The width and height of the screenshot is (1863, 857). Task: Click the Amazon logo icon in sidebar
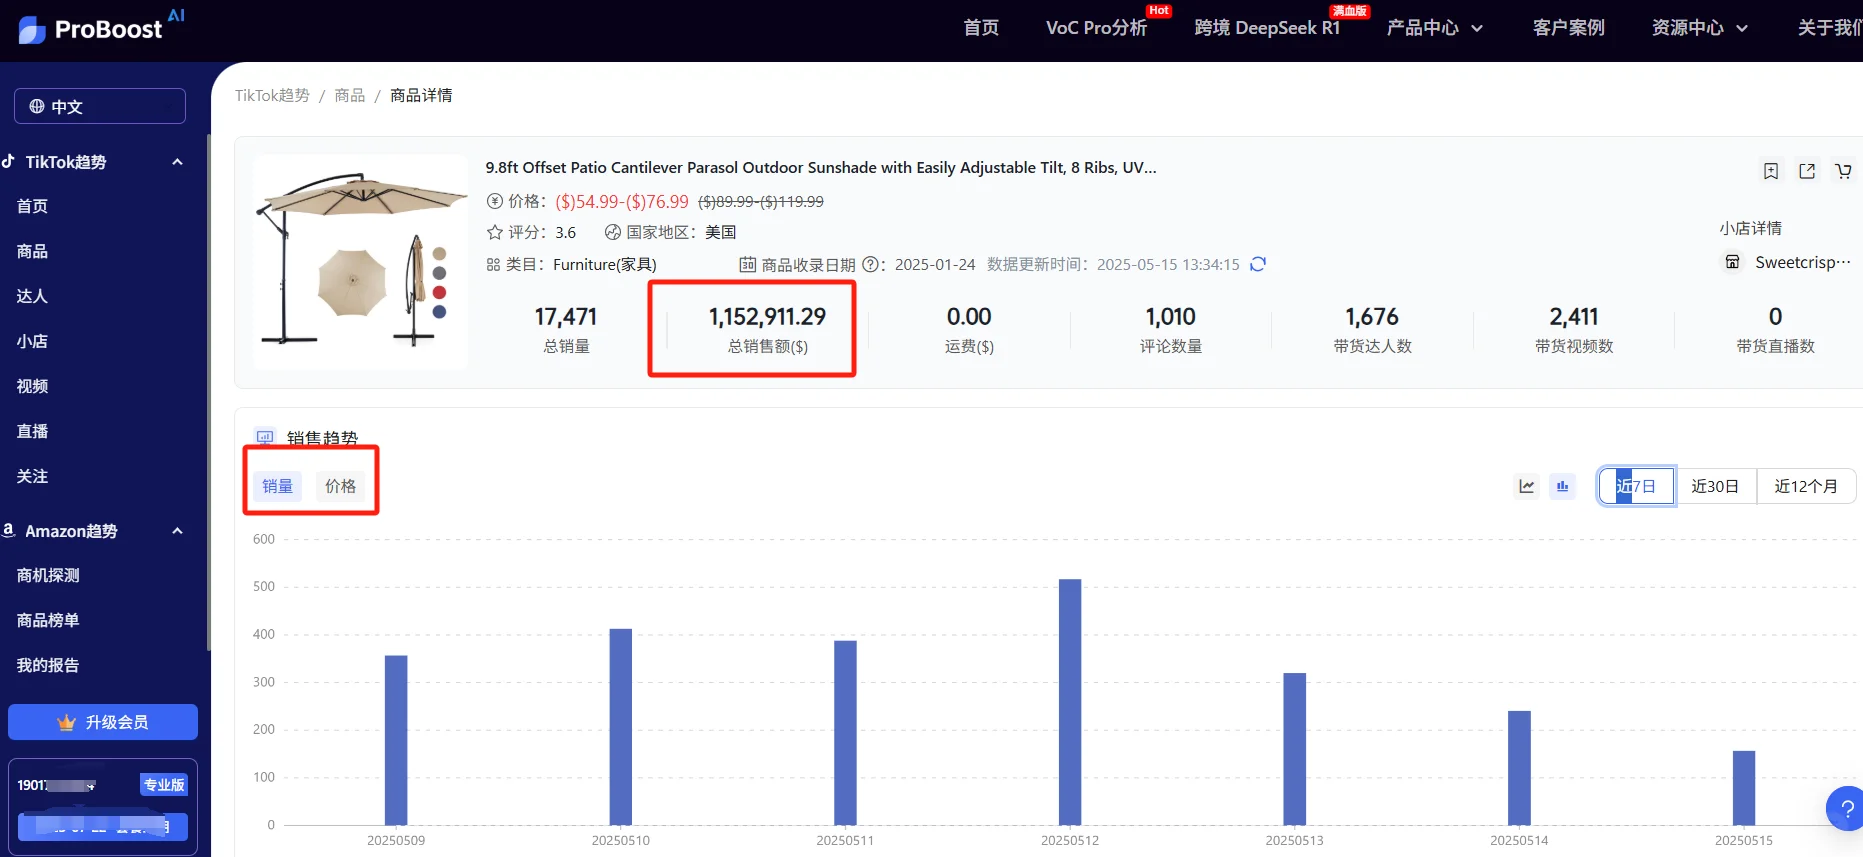tap(8, 530)
